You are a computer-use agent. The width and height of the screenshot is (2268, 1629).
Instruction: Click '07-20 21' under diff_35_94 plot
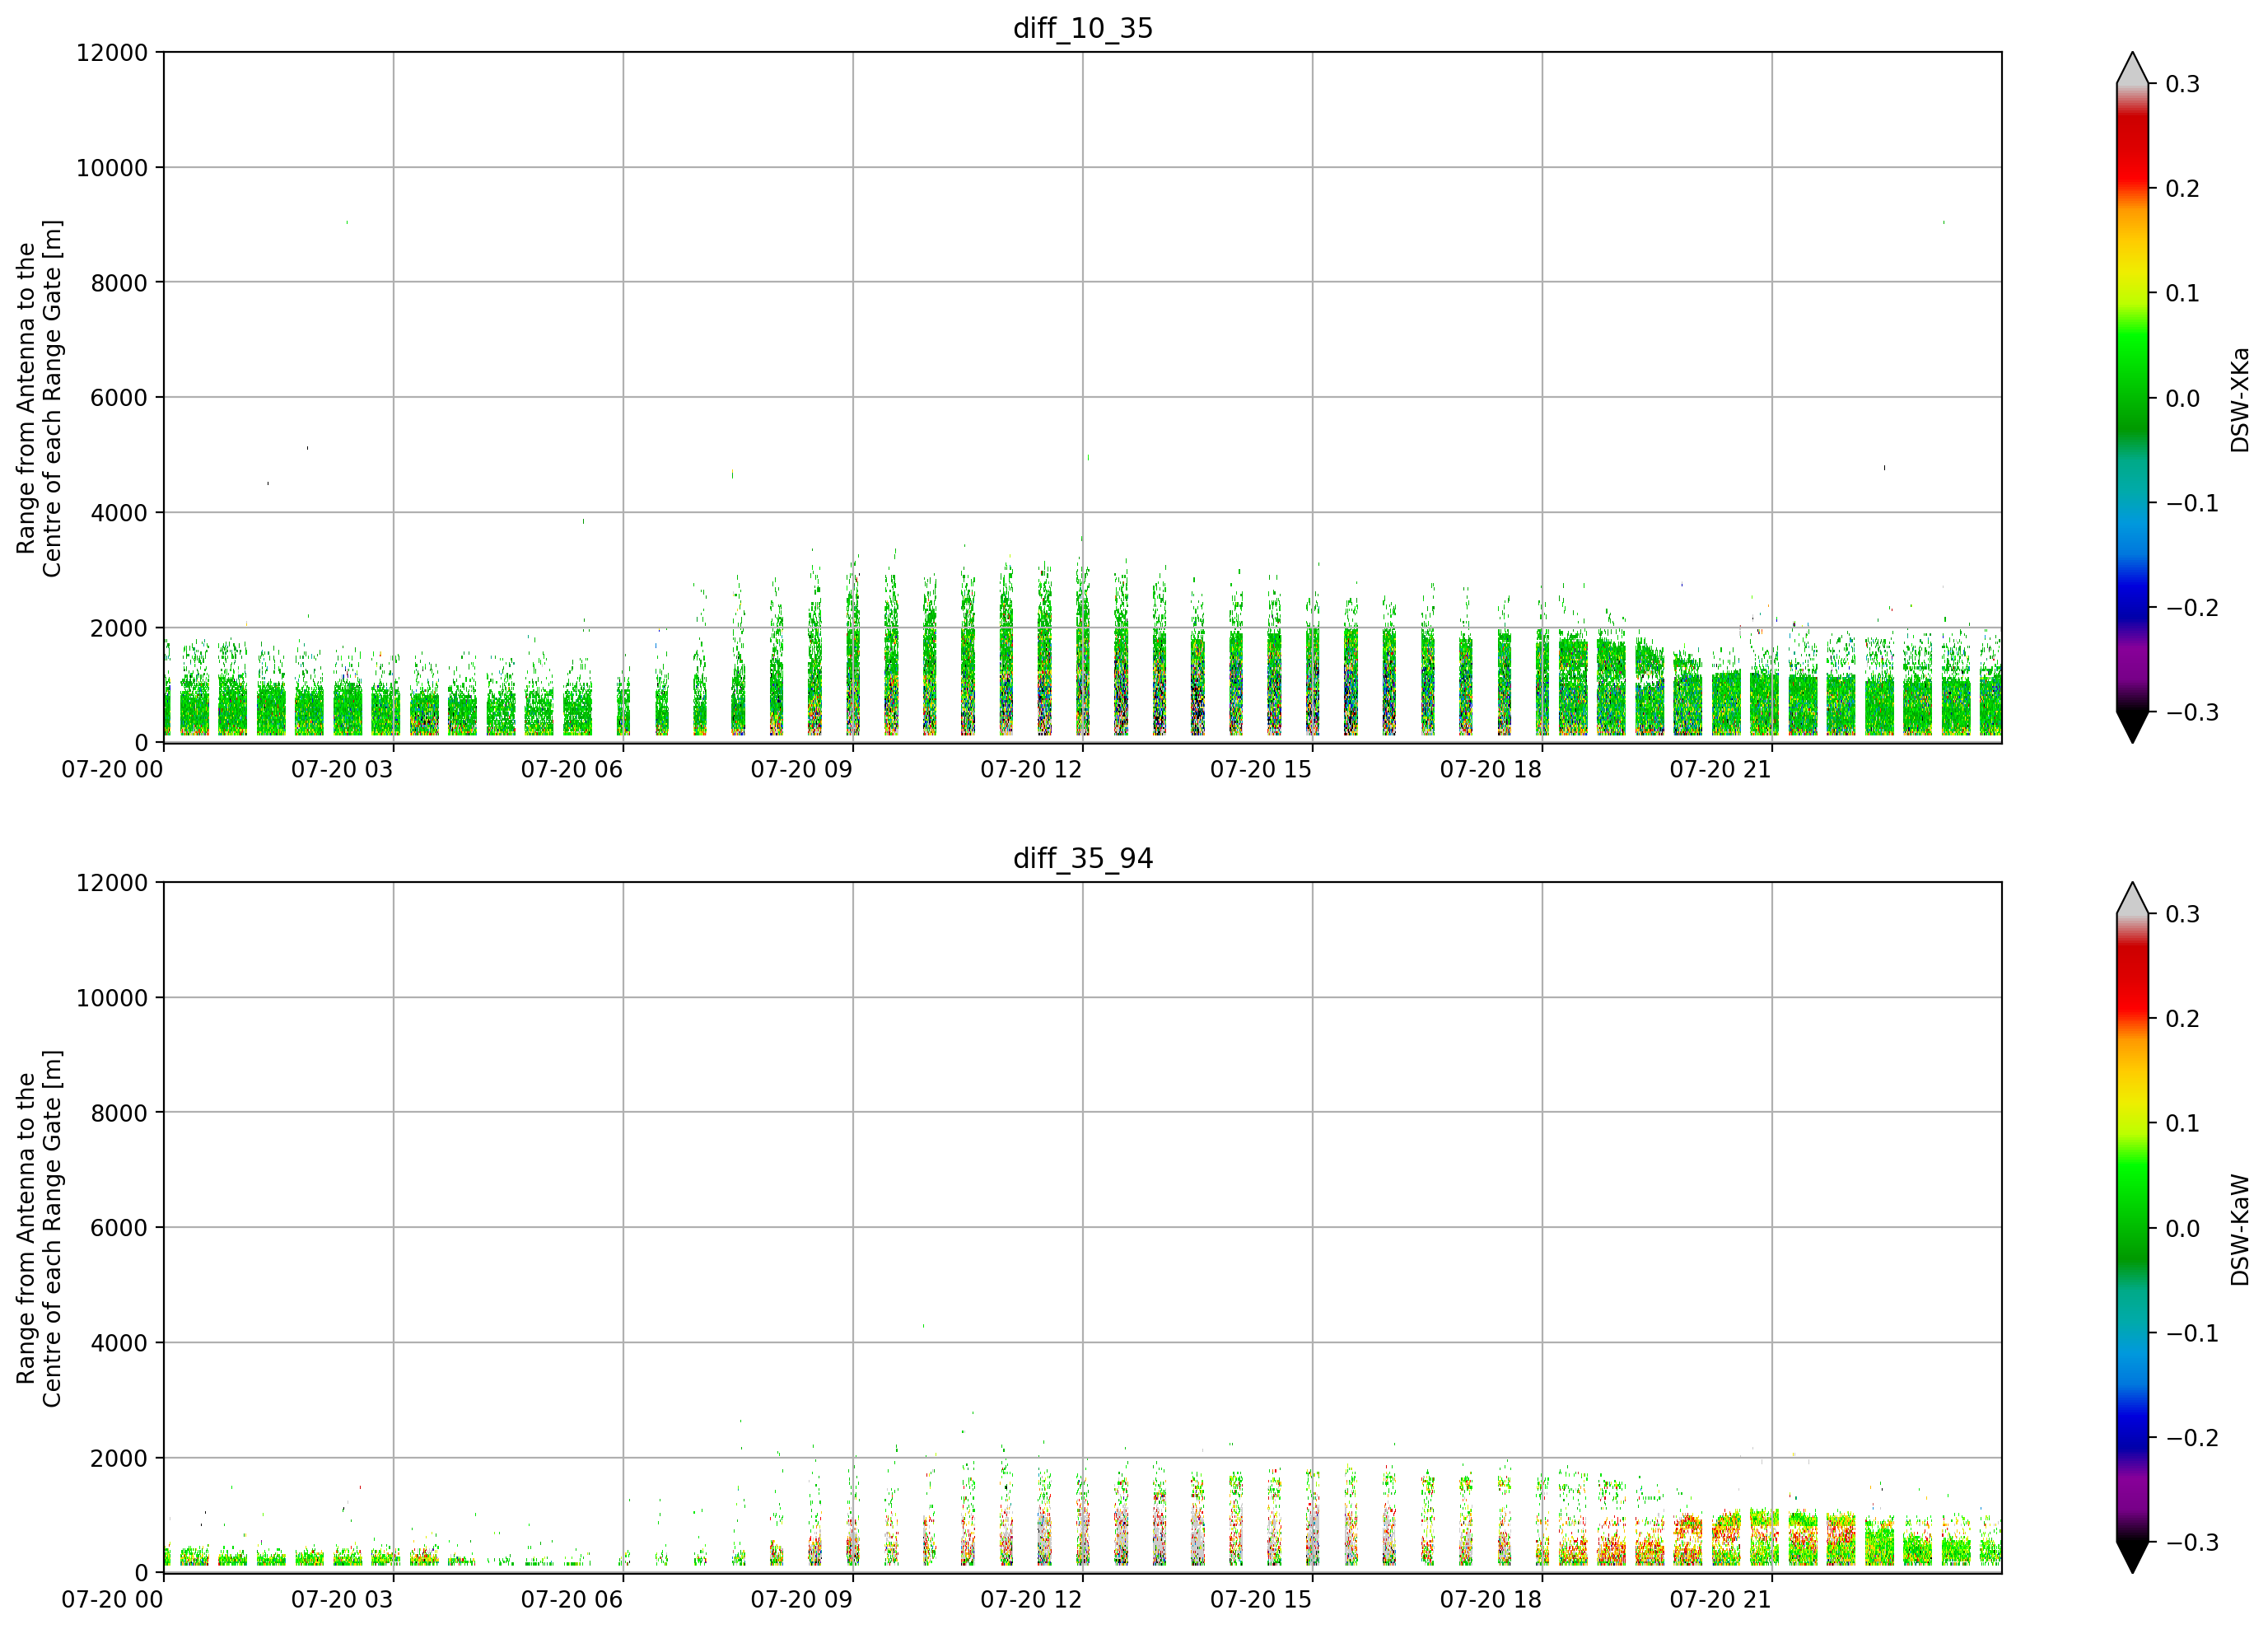click(1721, 1600)
